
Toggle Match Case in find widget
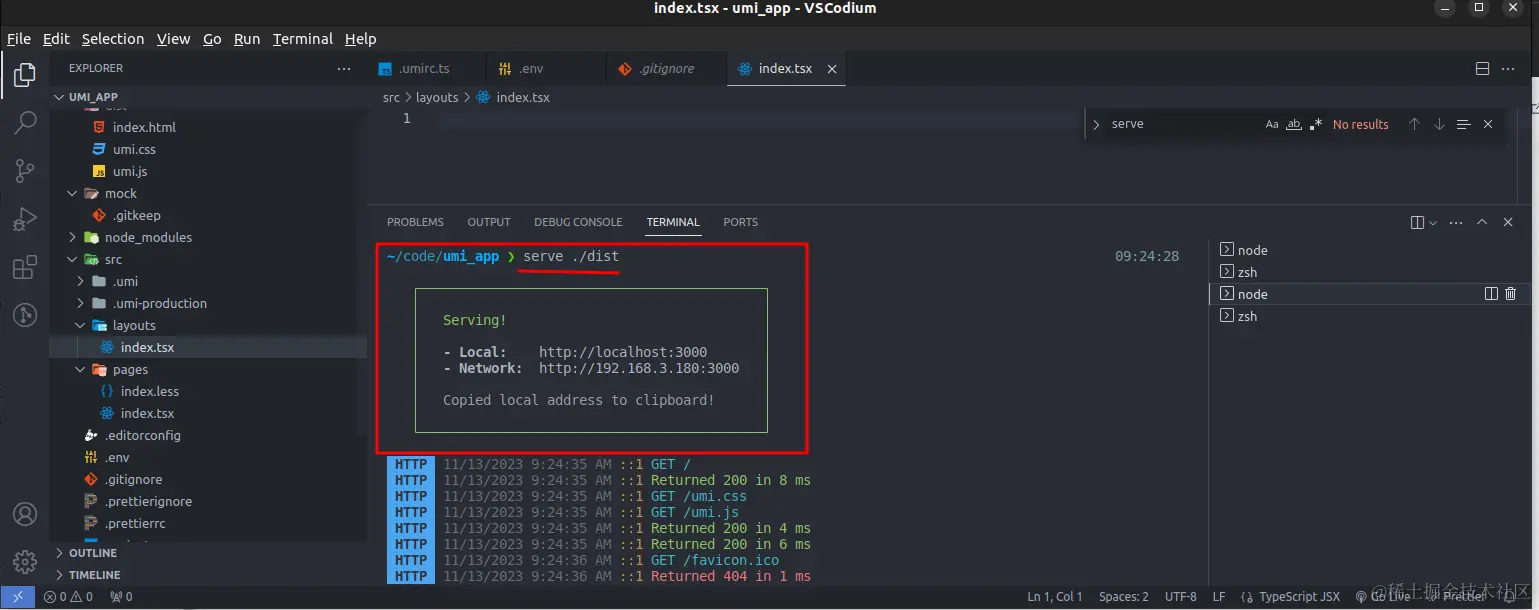tap(1272, 124)
